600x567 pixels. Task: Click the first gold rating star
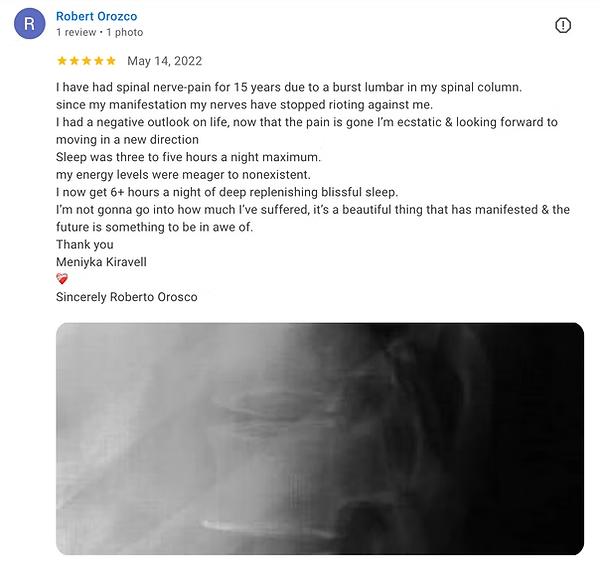[62, 61]
